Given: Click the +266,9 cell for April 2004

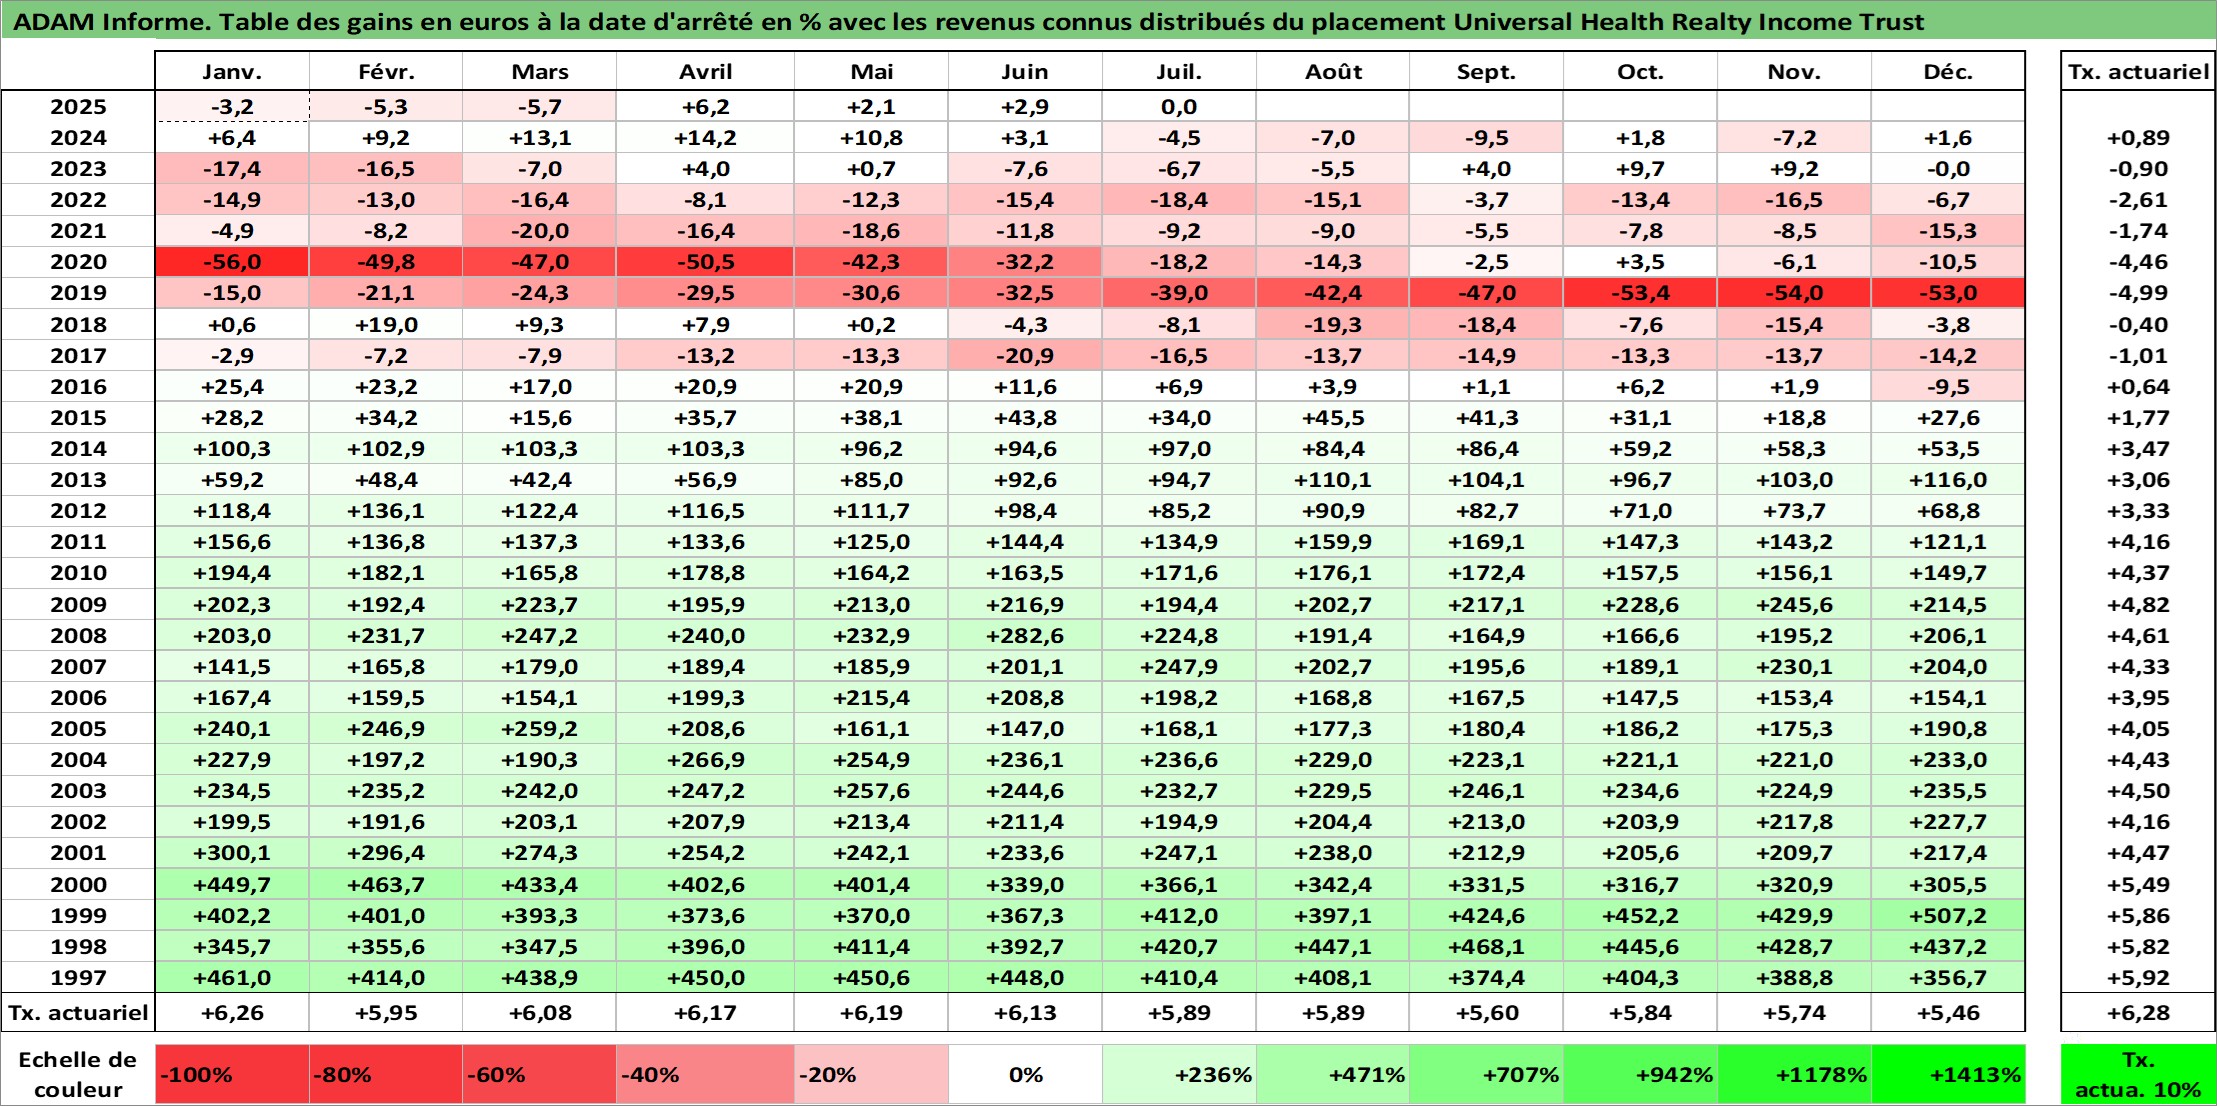Looking at the screenshot, I should point(705,760).
